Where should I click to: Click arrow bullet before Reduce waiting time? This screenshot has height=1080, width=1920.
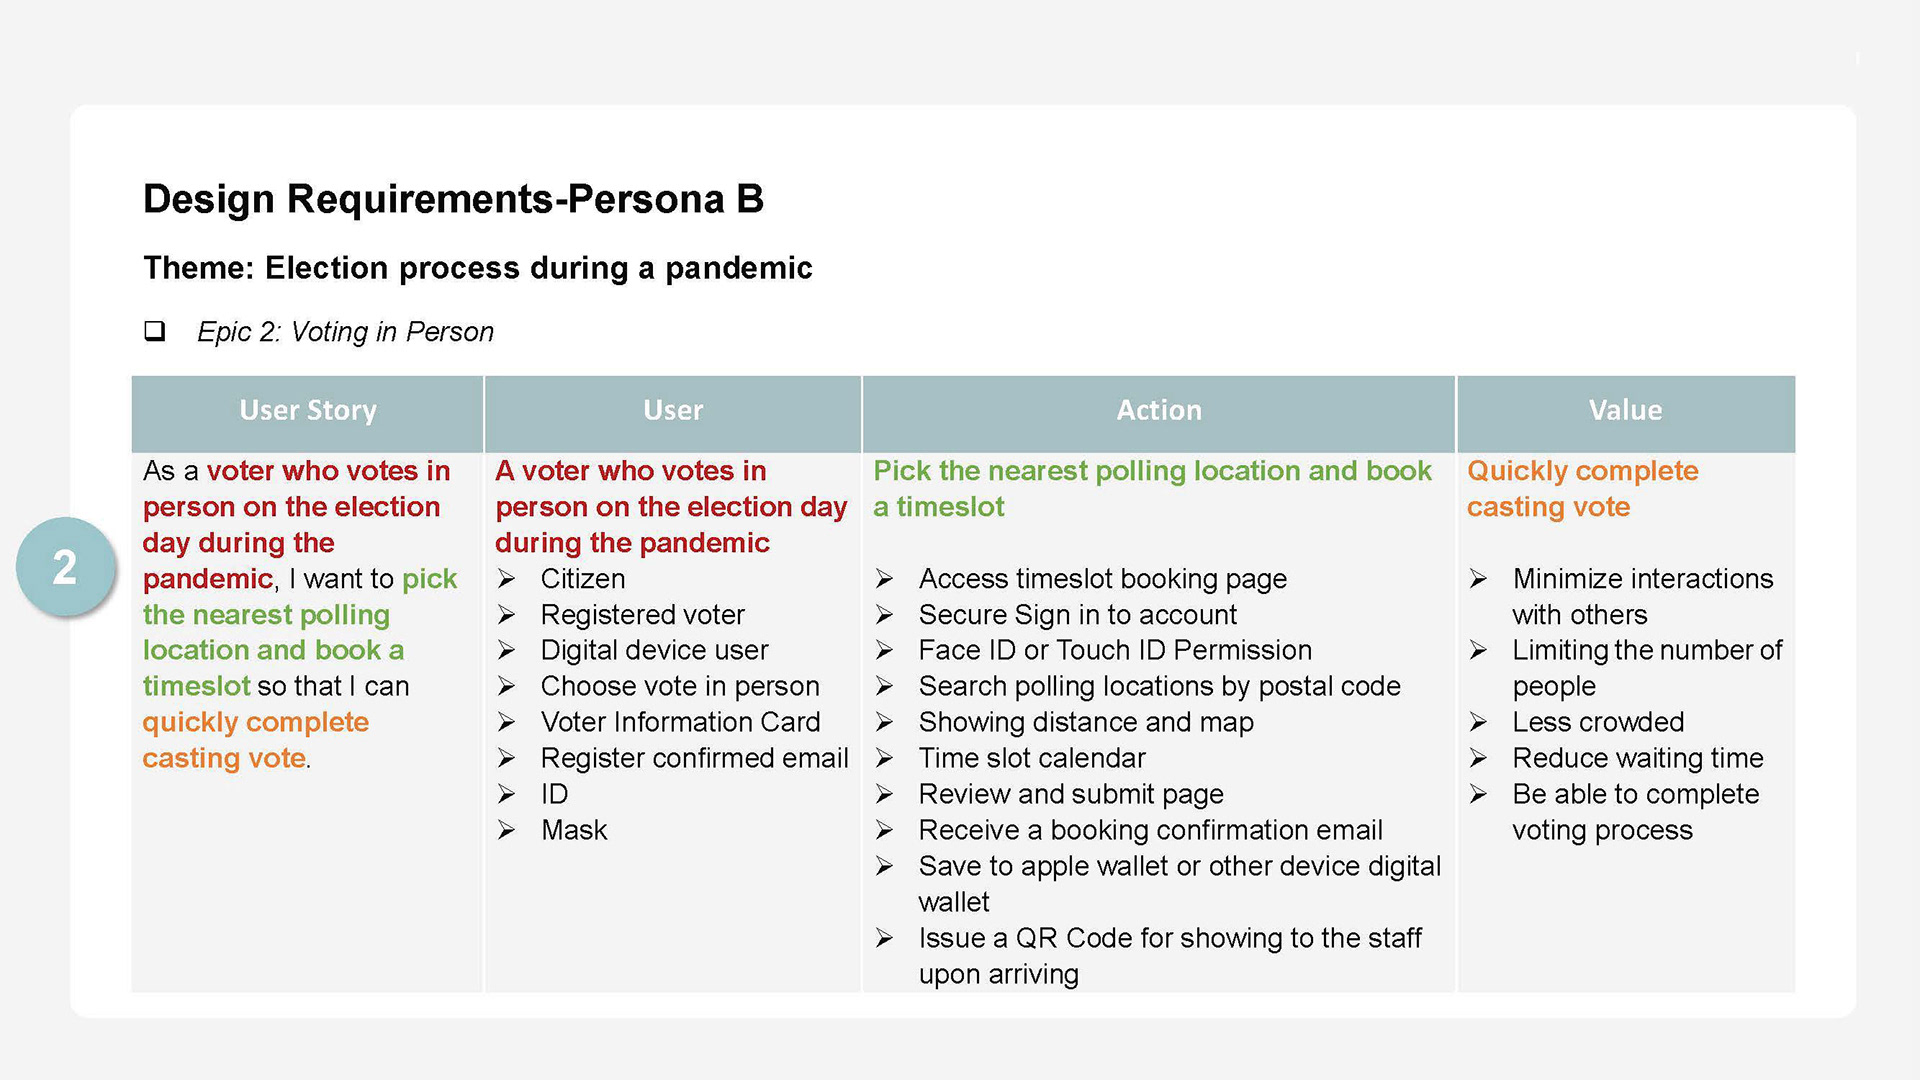coord(1478,758)
